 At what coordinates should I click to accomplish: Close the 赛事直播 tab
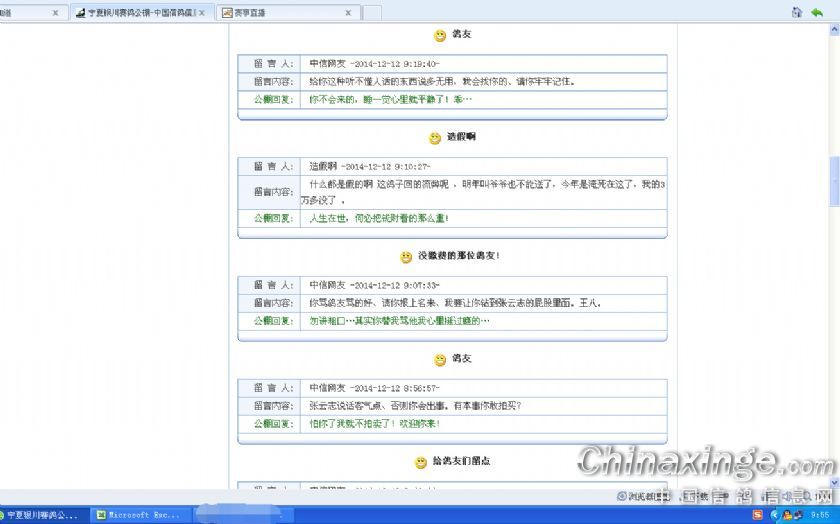[348, 13]
